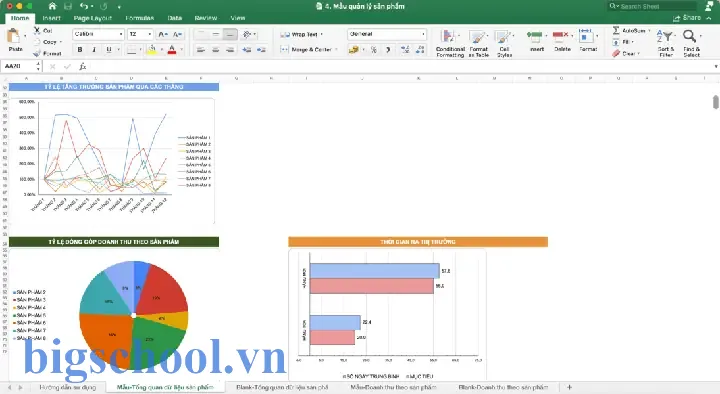Click the Undo arrow icon
Viewport: 720px width, 394px height.
tap(84, 6)
